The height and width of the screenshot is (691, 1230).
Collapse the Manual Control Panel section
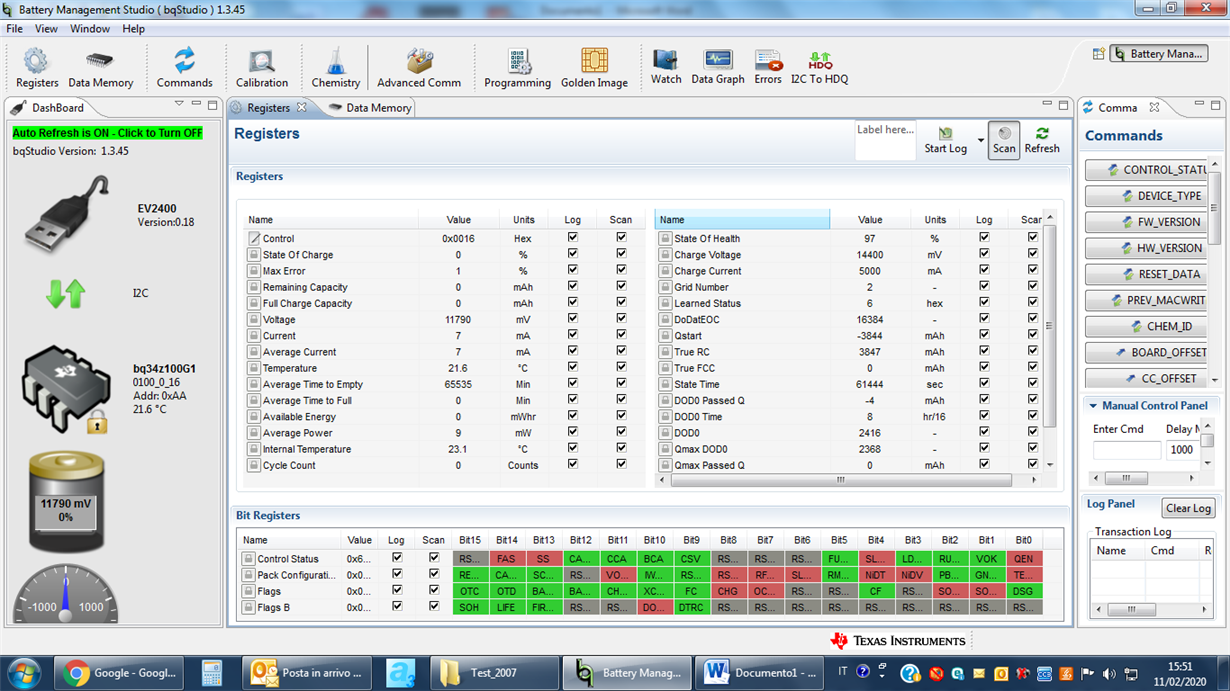click(1092, 406)
